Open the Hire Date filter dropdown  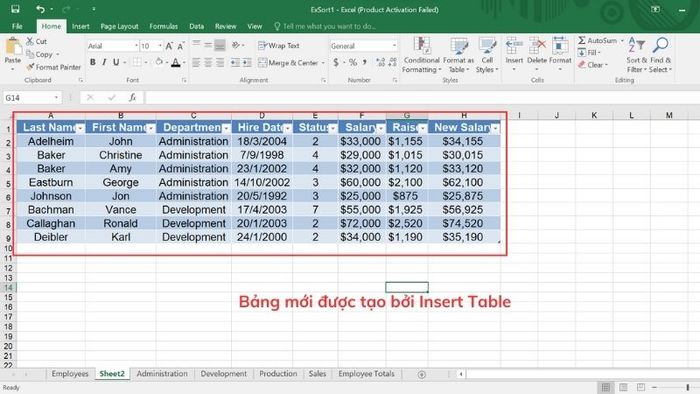point(288,129)
